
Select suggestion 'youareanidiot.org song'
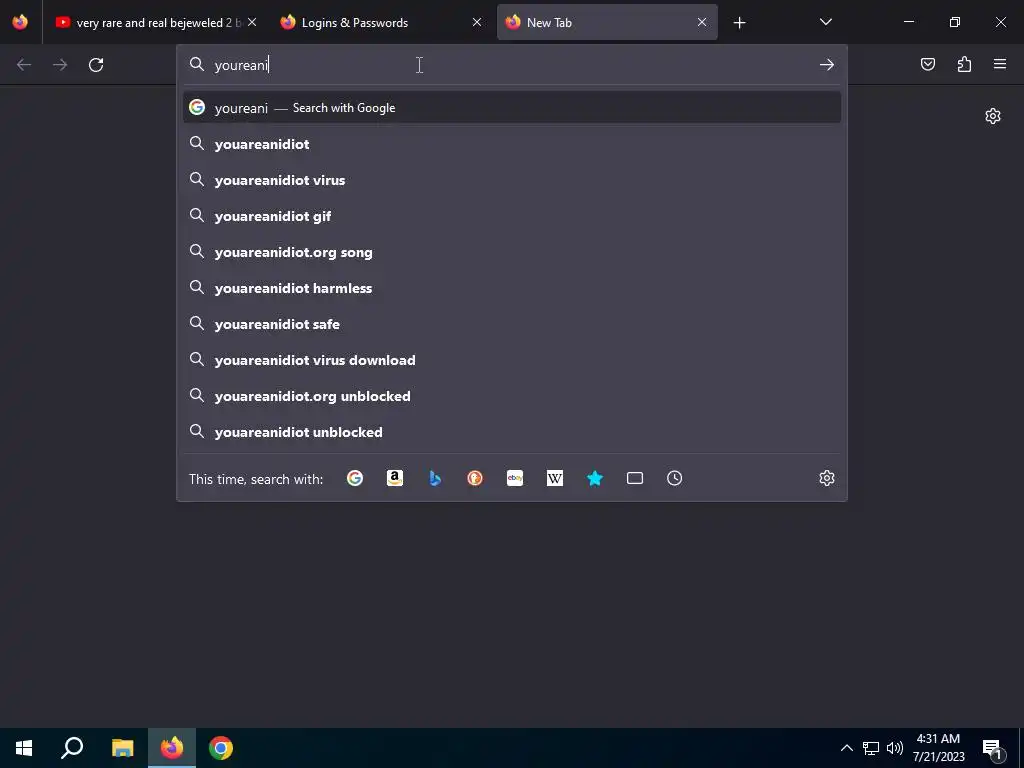coord(512,252)
